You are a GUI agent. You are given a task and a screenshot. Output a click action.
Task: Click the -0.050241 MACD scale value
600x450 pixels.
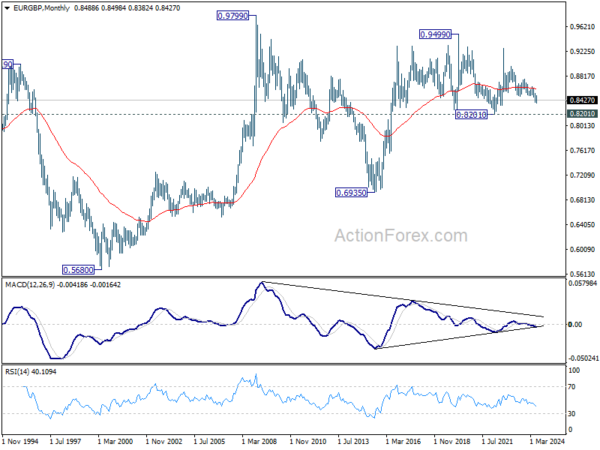point(583,359)
